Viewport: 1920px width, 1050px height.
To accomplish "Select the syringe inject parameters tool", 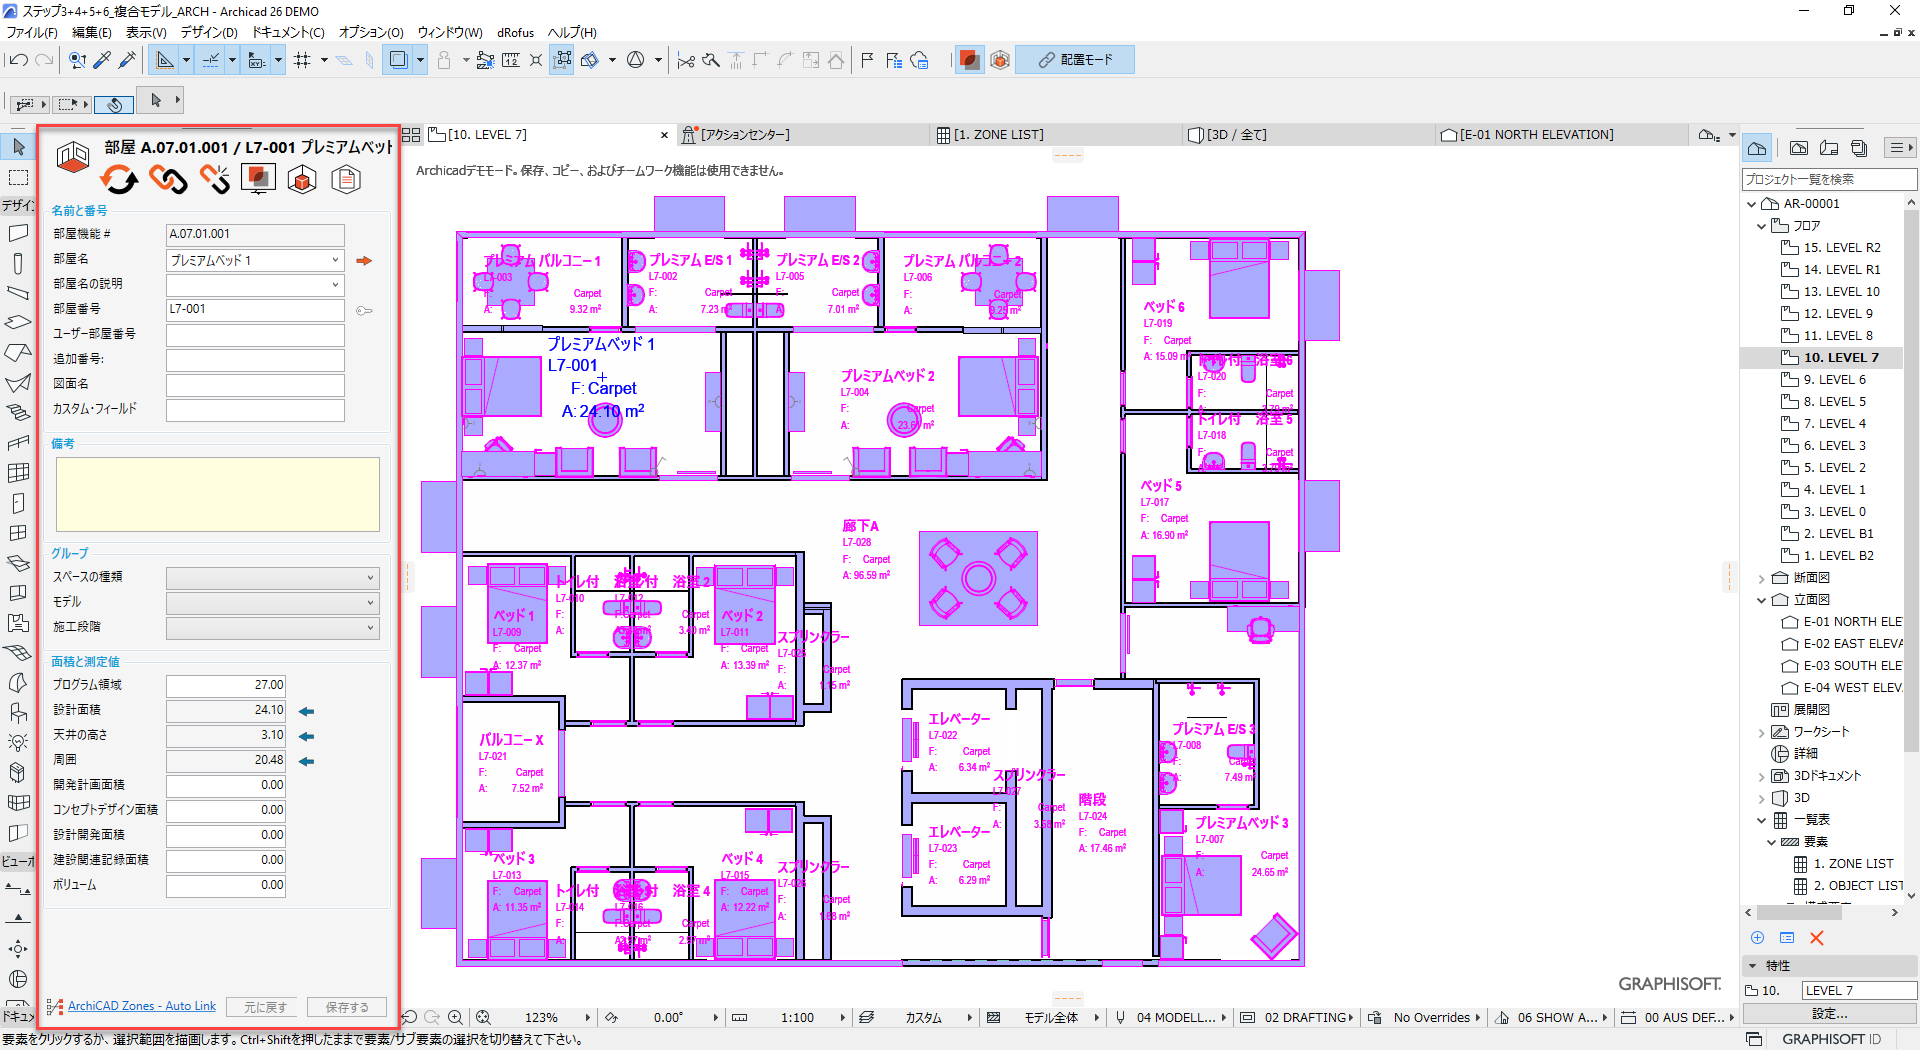I will click(x=127, y=60).
